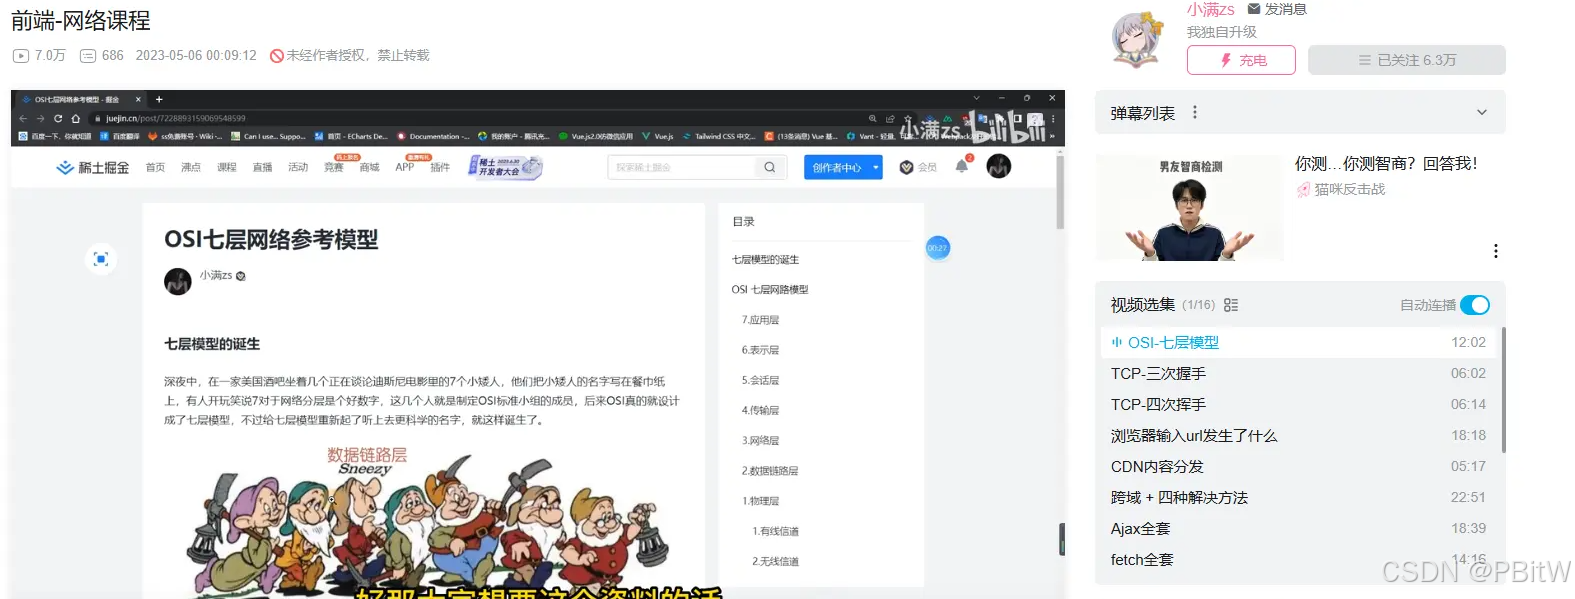Open the 沸点 nav item
Screen dimensions: 1575x599
tap(191, 167)
